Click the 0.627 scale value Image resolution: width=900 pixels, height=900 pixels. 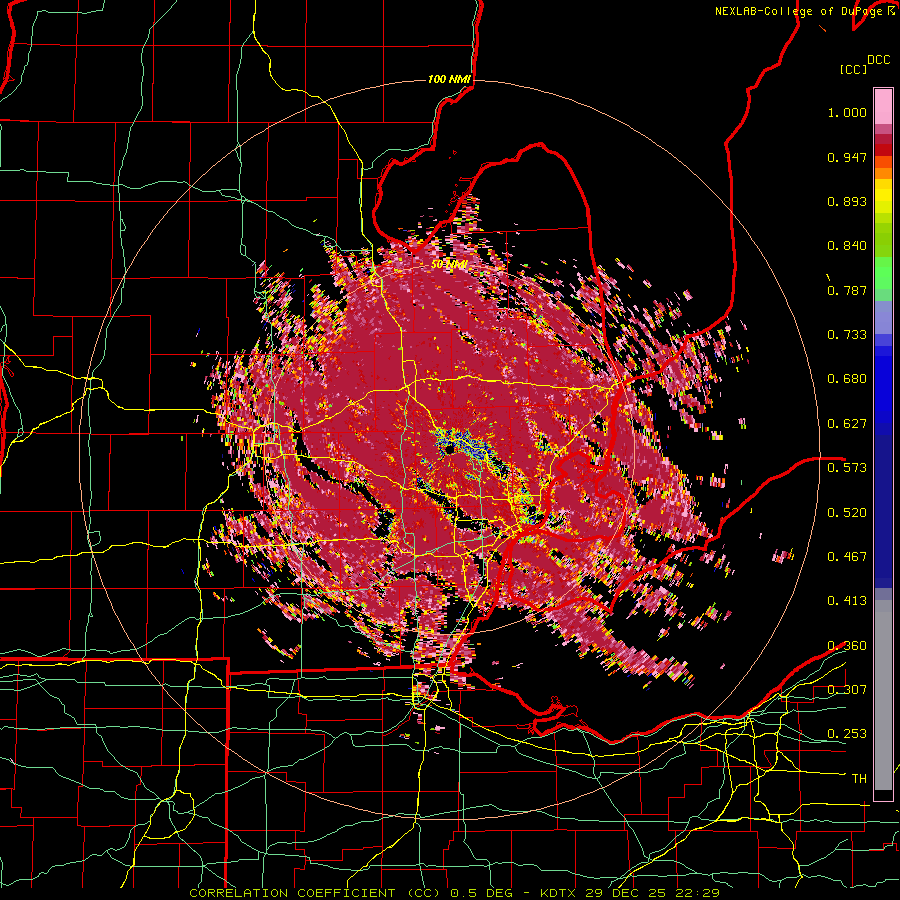click(x=847, y=424)
